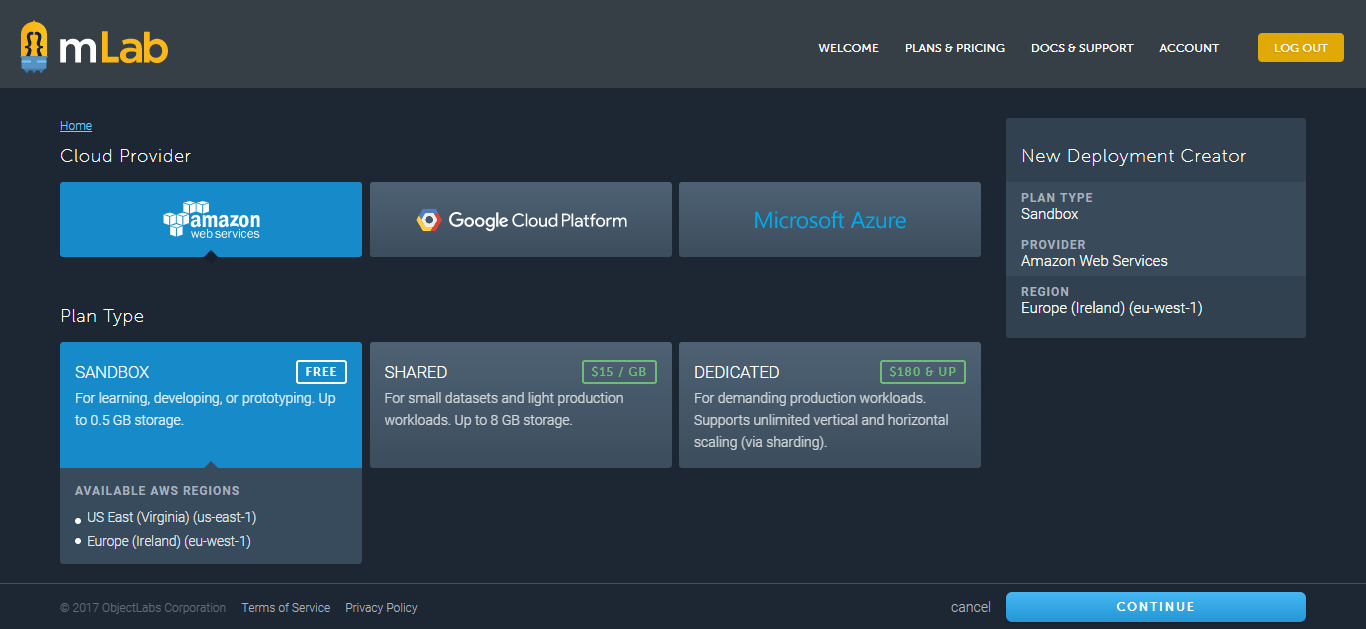Choose the Dedicated plan card
1366x629 pixels.
click(x=830, y=405)
